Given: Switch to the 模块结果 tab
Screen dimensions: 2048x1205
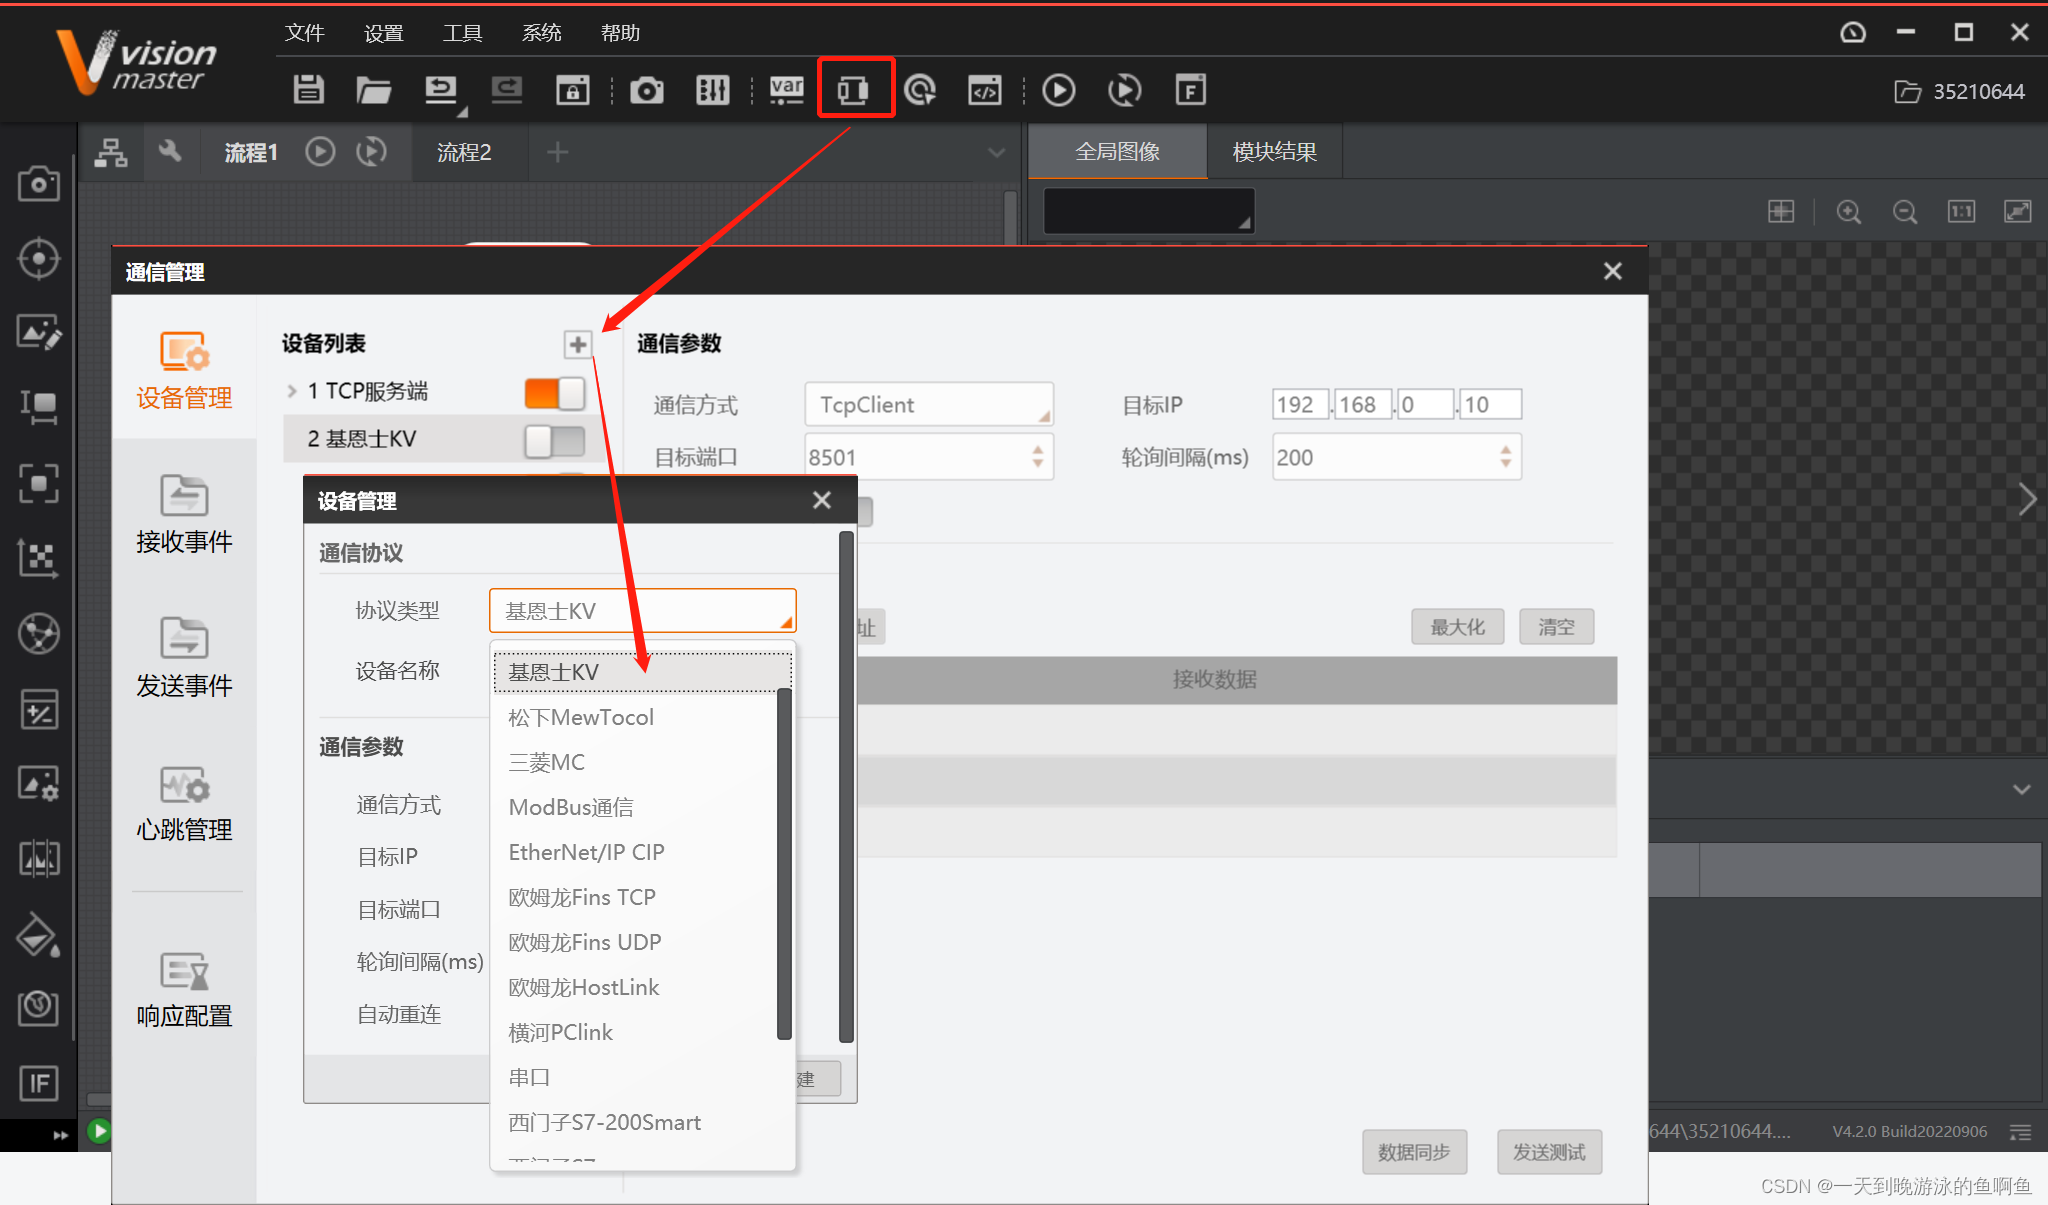Looking at the screenshot, I should click(1274, 151).
